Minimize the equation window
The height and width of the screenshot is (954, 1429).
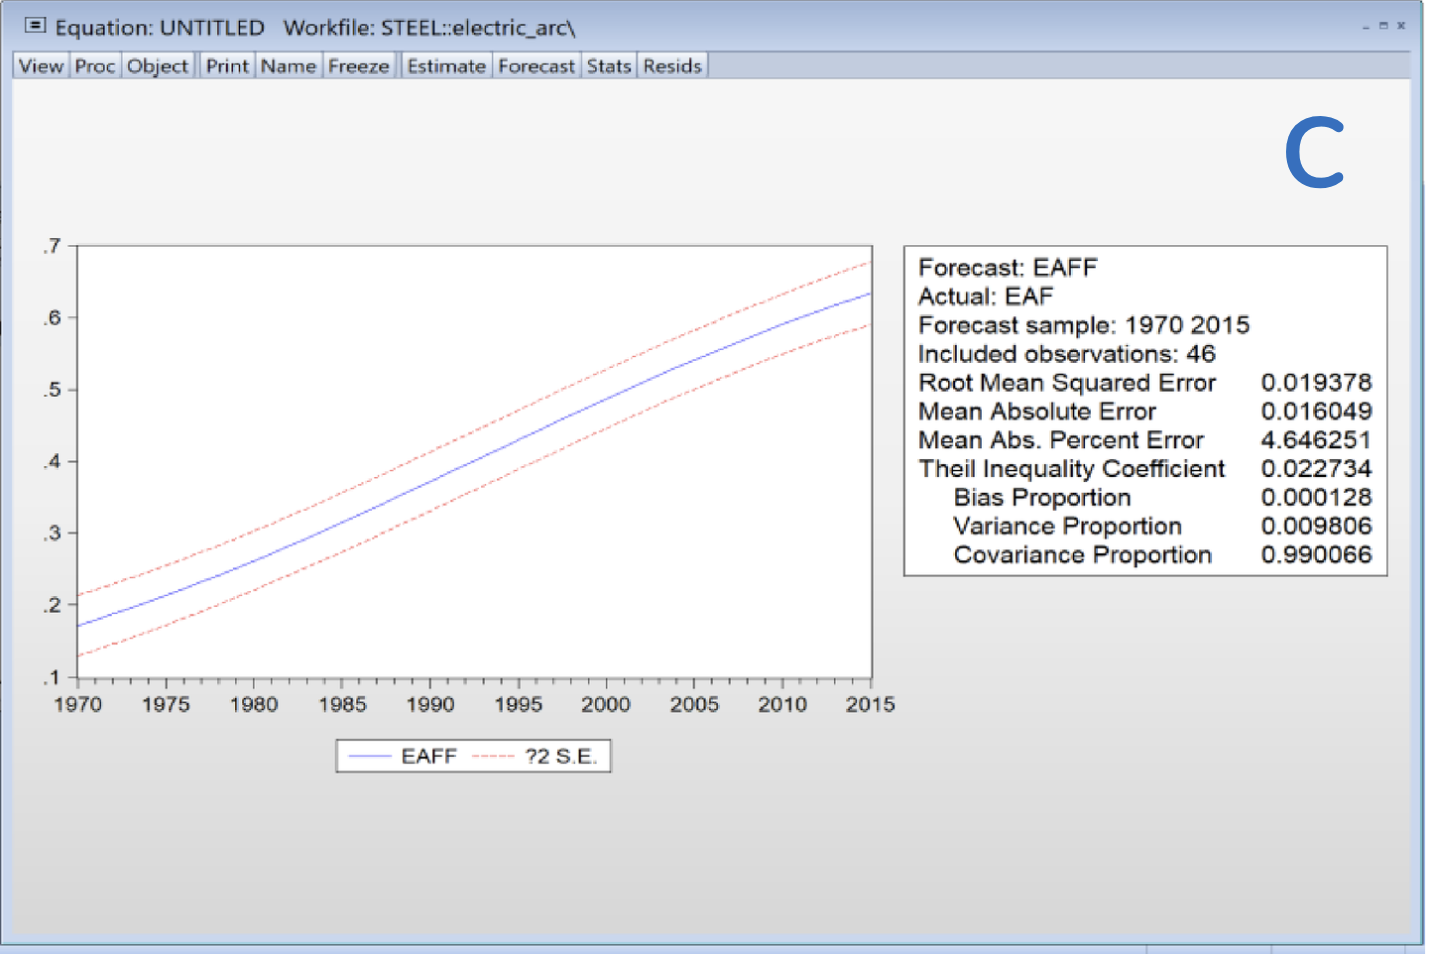(x=1366, y=27)
